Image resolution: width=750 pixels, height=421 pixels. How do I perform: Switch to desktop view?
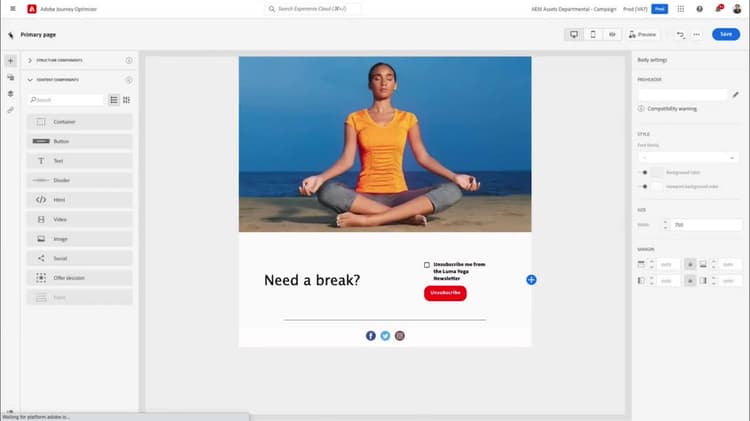pos(574,34)
